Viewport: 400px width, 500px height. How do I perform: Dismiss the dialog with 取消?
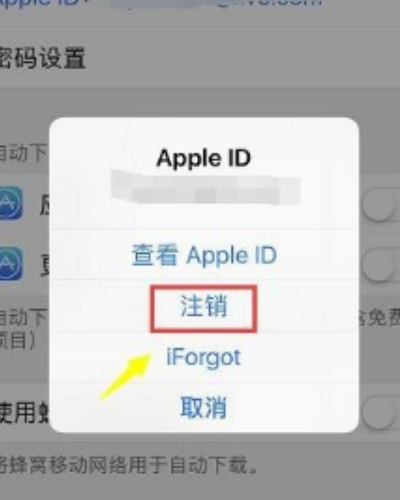point(204,407)
